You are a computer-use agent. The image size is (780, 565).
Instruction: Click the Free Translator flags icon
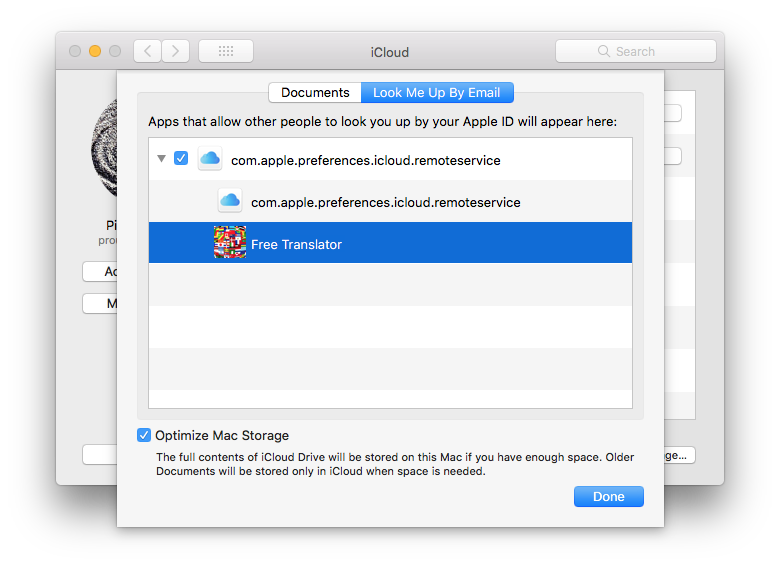click(230, 242)
